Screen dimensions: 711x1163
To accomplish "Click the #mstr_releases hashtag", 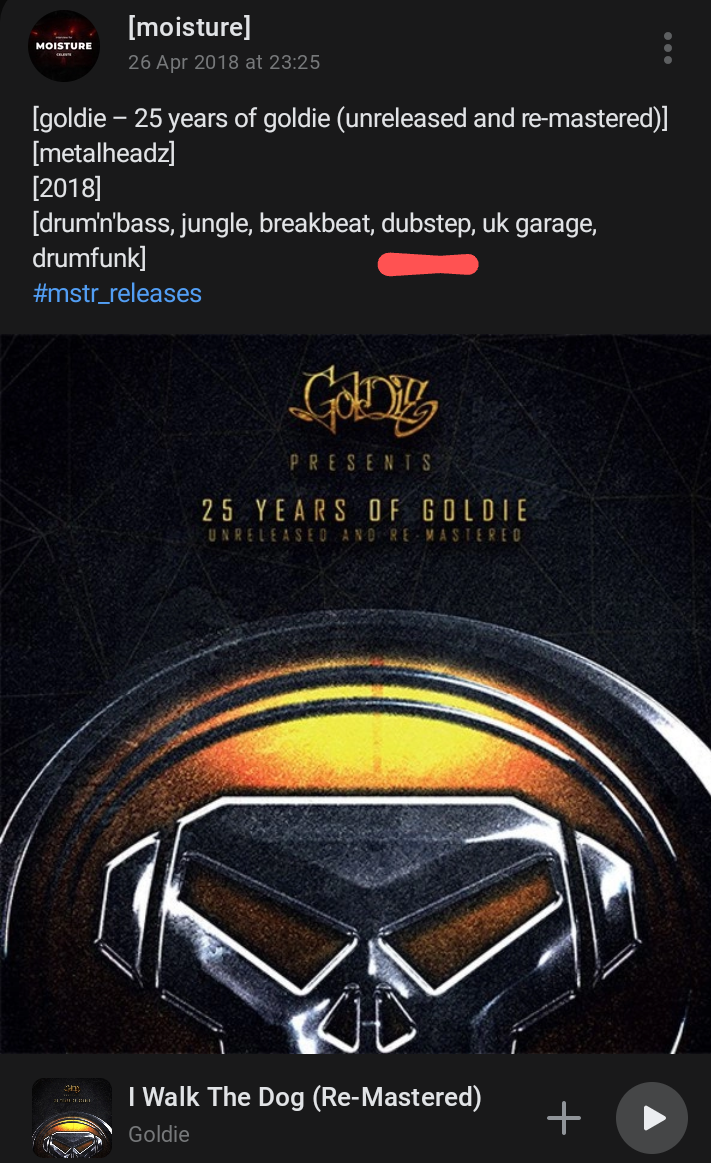I will pos(117,293).
